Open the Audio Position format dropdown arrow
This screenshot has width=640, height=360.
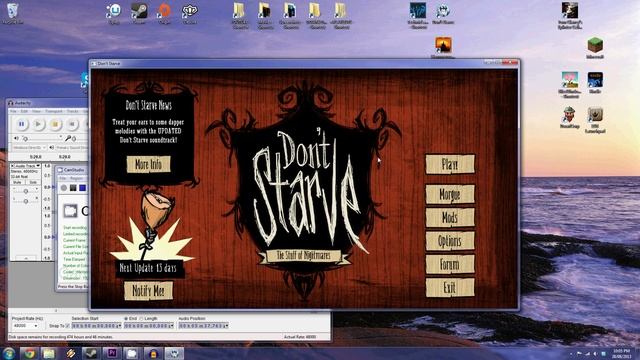(x=226, y=326)
